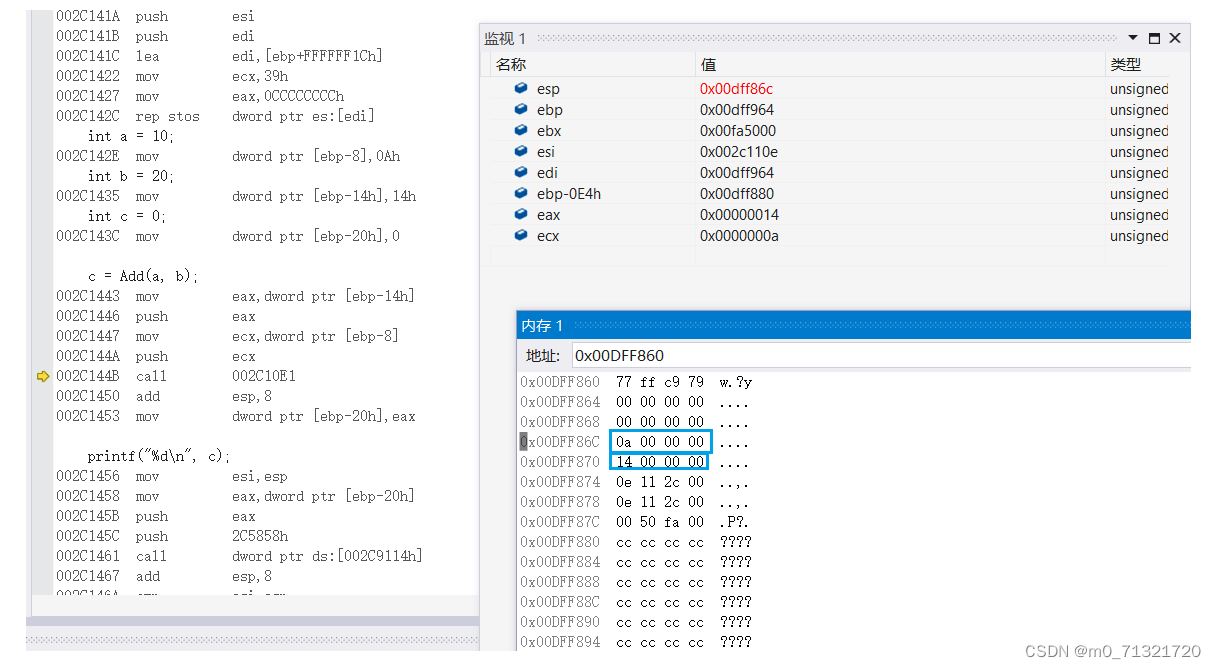The height and width of the screenshot is (669, 1216).
Task: Click the call 002C10E1 instruction
Action: coord(175,376)
